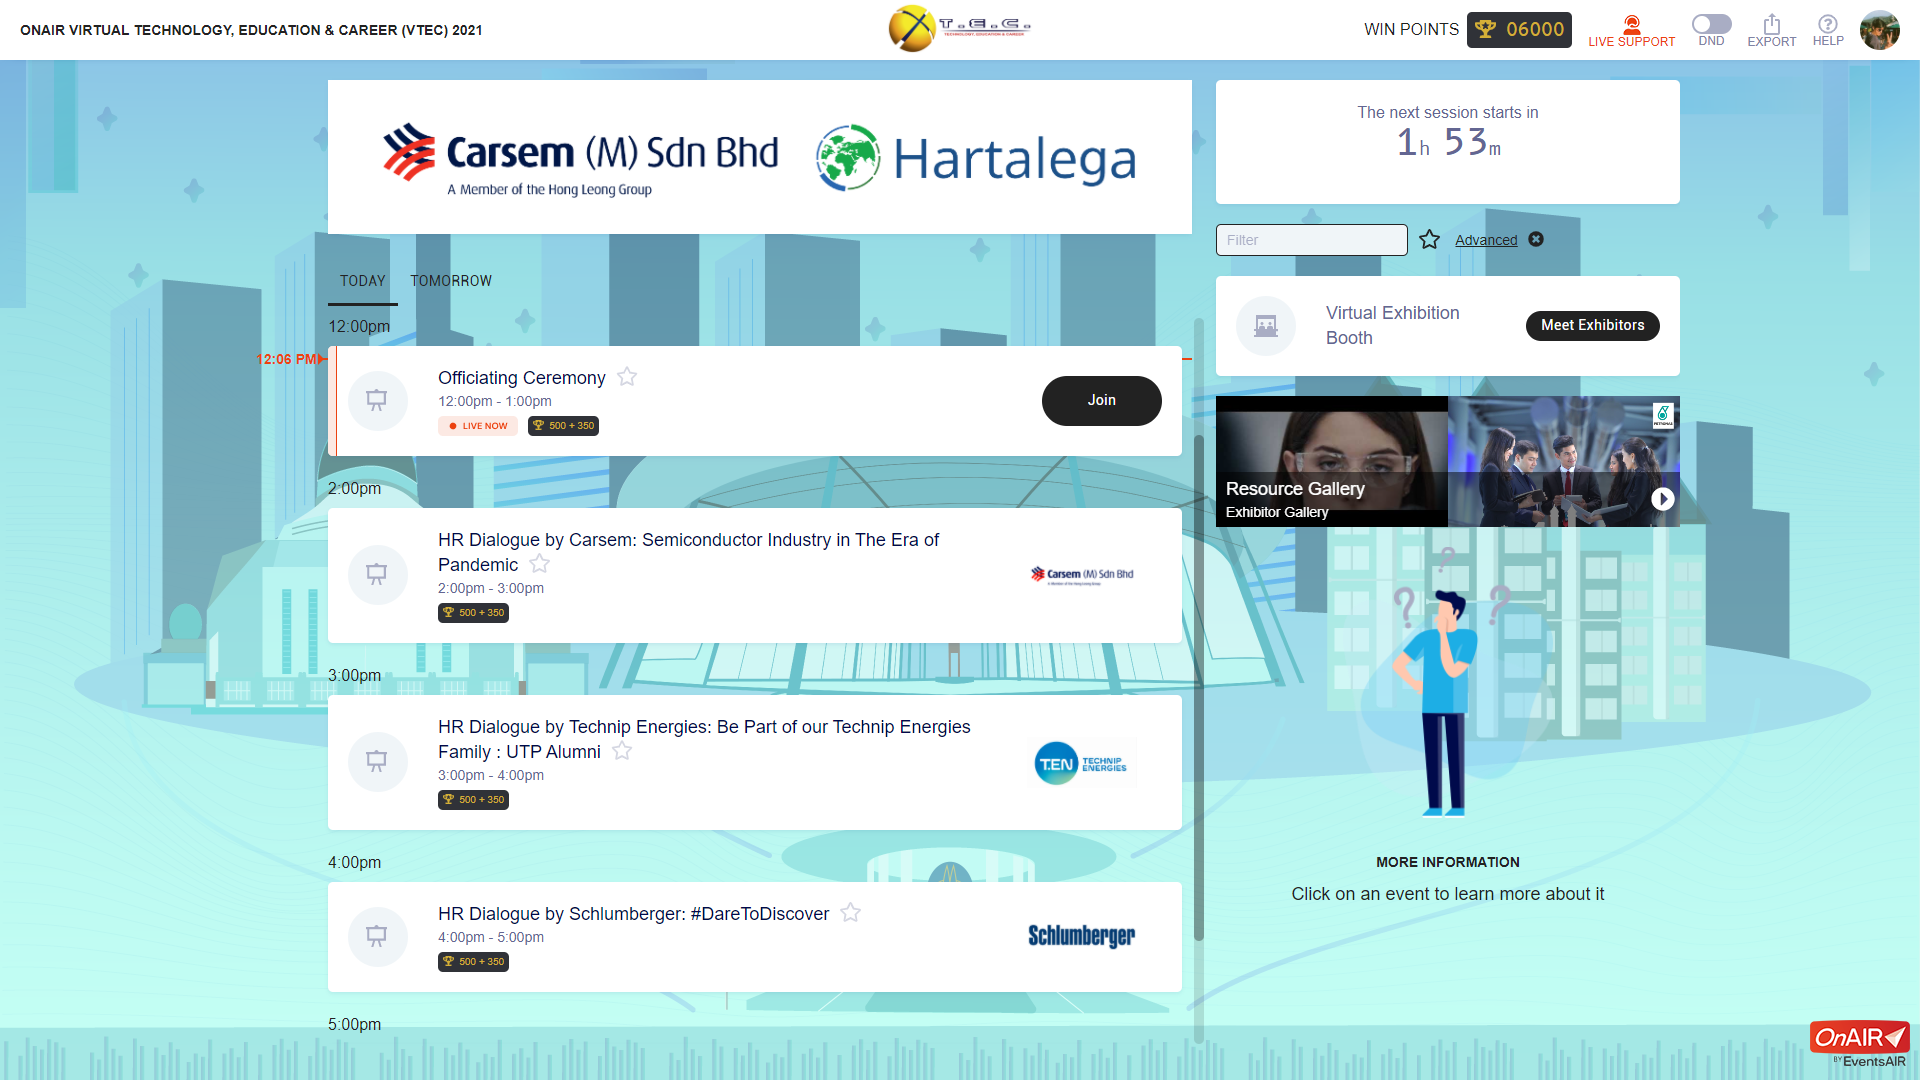Enable the DND toggle switch
This screenshot has height=1080, width=1920.
point(1711,25)
